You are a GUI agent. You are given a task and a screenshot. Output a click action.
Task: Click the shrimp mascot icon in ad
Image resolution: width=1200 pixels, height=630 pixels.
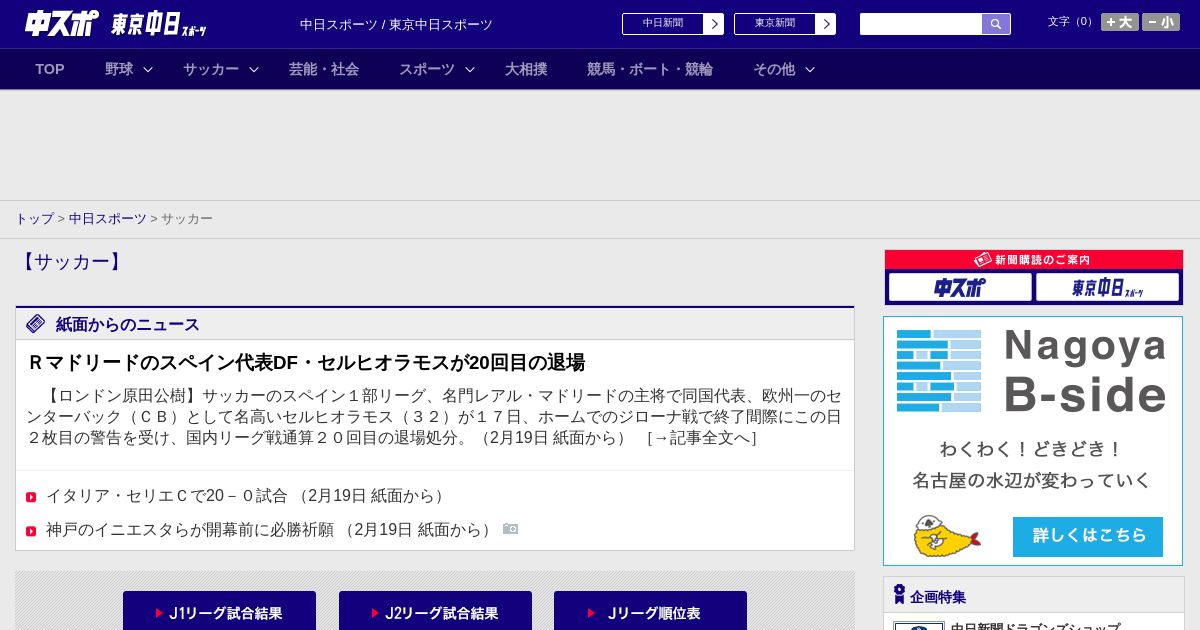pyautogui.click(x=945, y=536)
